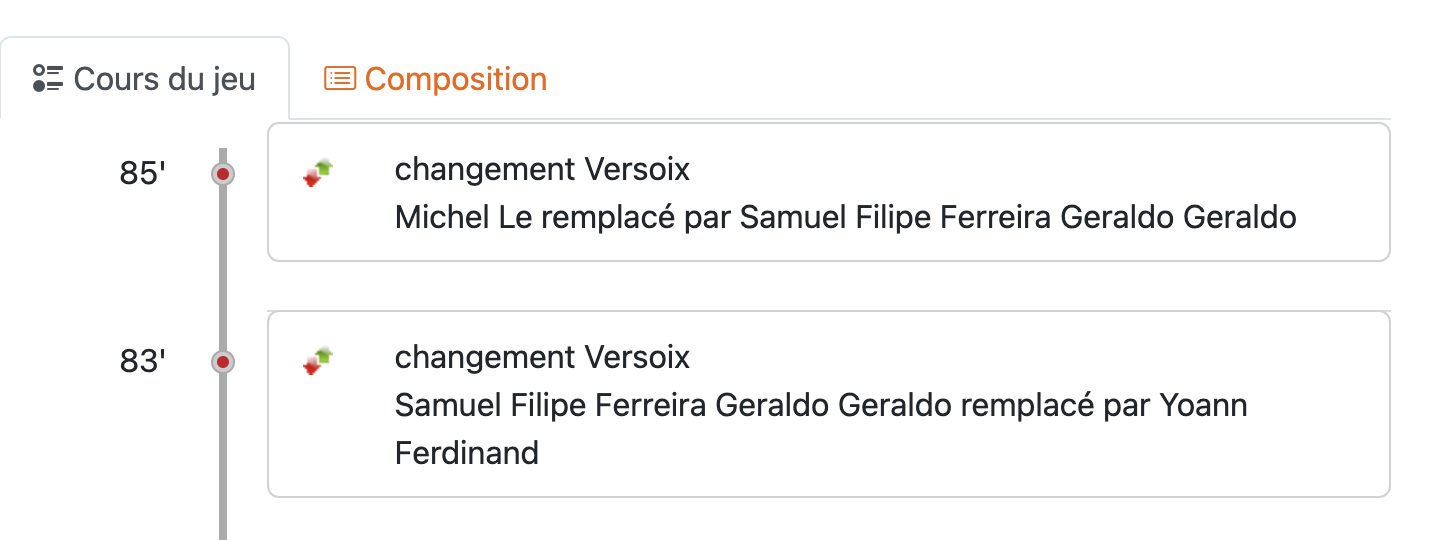Screen dimensions: 1440x540
Task: Open the Composition tab
Action: pyautogui.click(x=455, y=79)
